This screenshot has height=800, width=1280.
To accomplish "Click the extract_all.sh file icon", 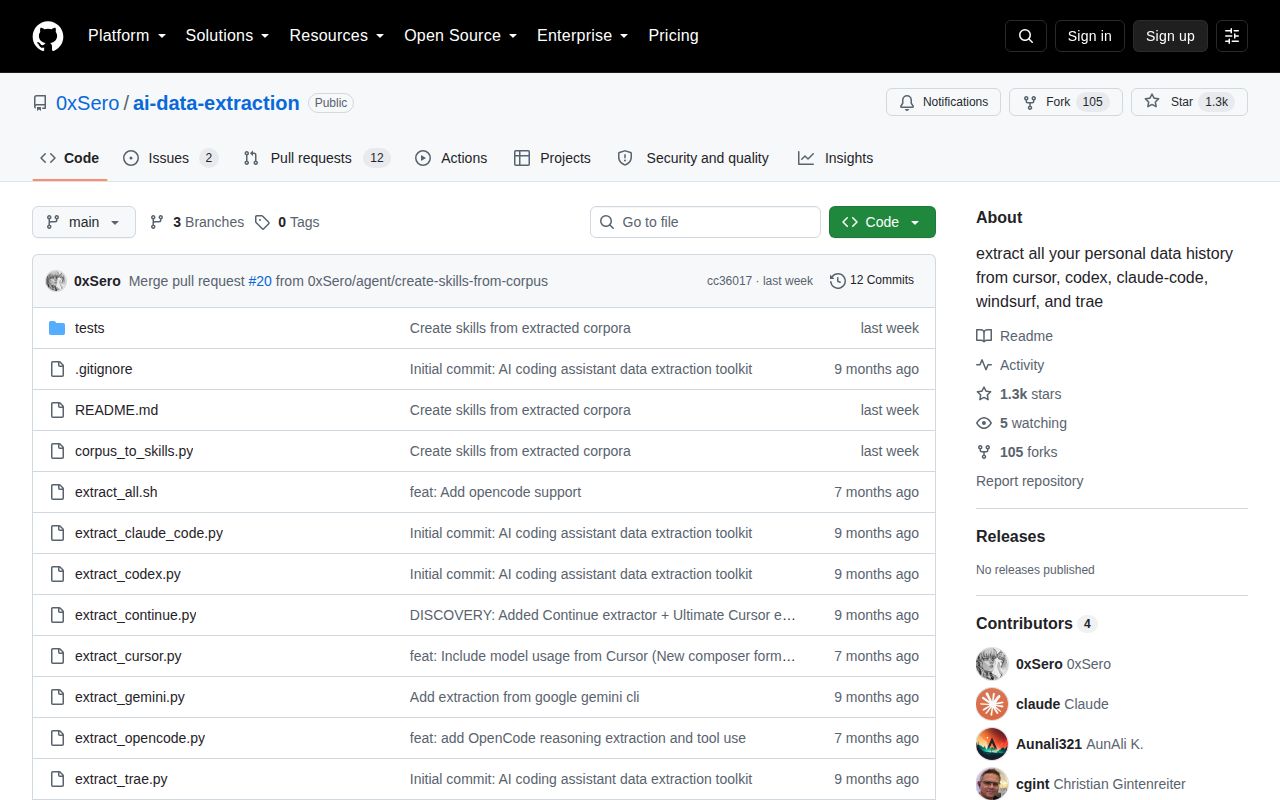I will [57, 492].
